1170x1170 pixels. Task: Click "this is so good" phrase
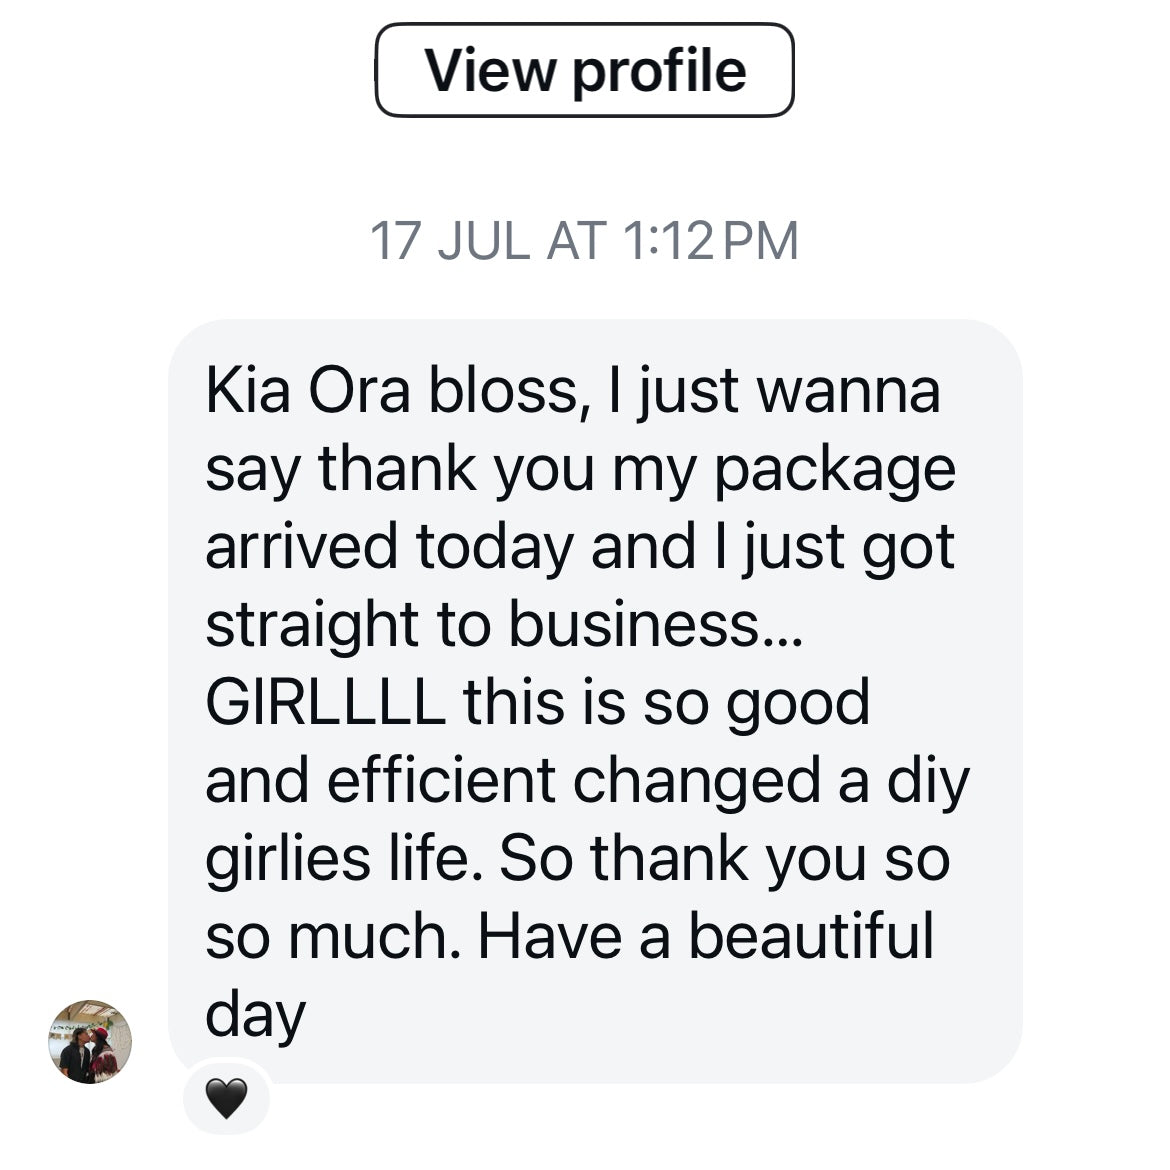coord(666,702)
